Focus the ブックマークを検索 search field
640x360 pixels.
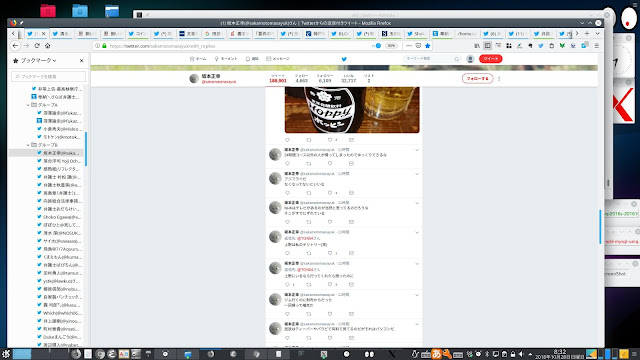click(x=49, y=76)
